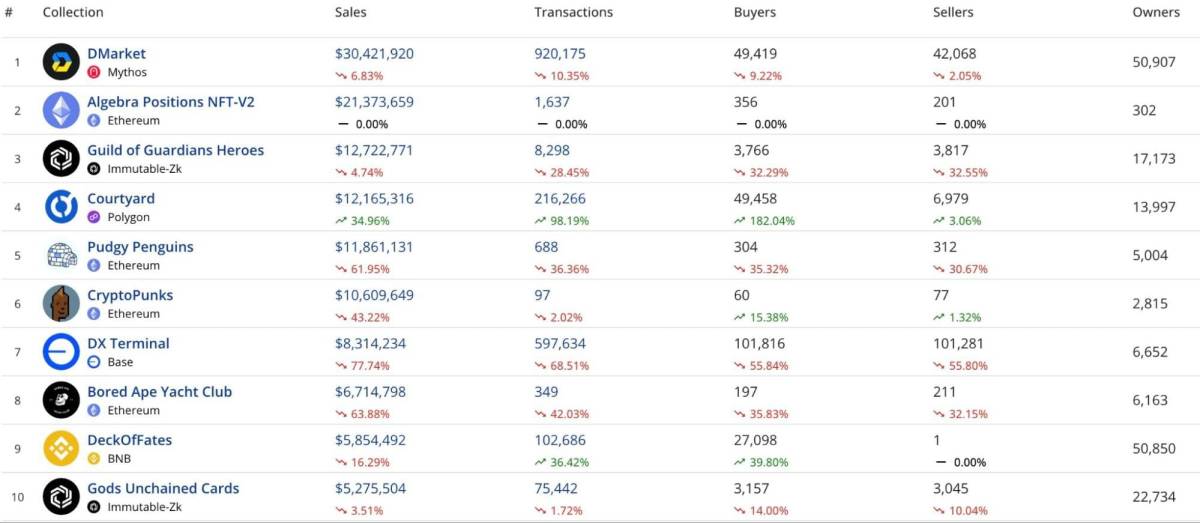Open the Courtyard collection link
The width and height of the screenshot is (1200, 523).
pyautogui.click(x=121, y=198)
